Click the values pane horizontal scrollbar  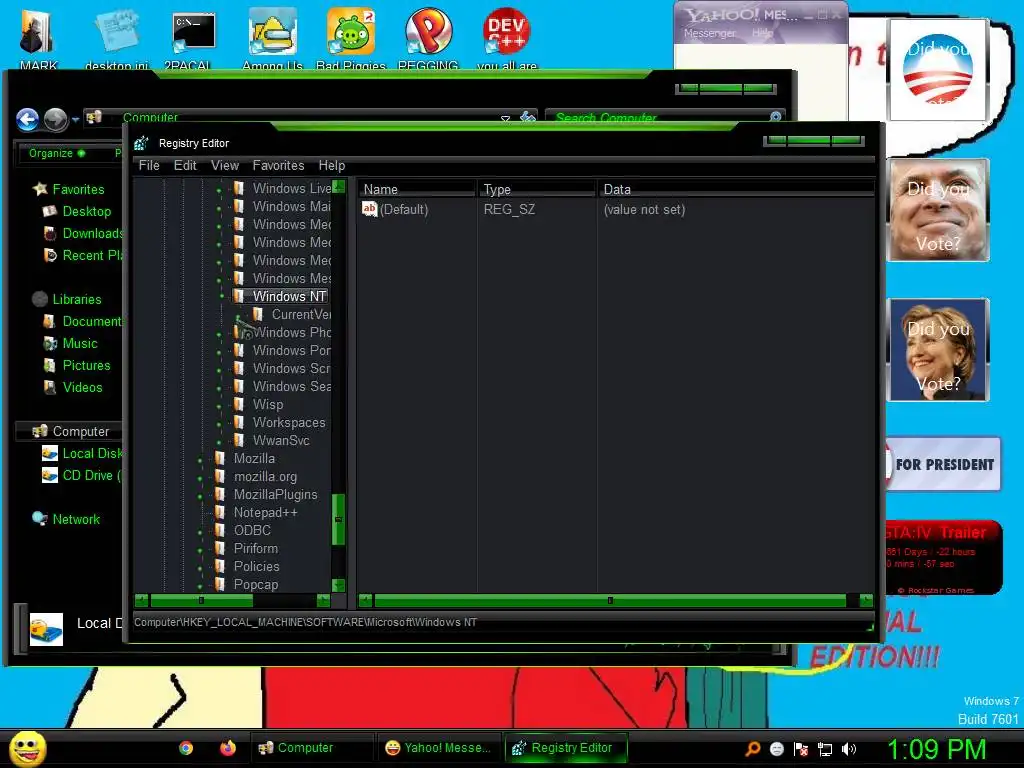tap(610, 600)
